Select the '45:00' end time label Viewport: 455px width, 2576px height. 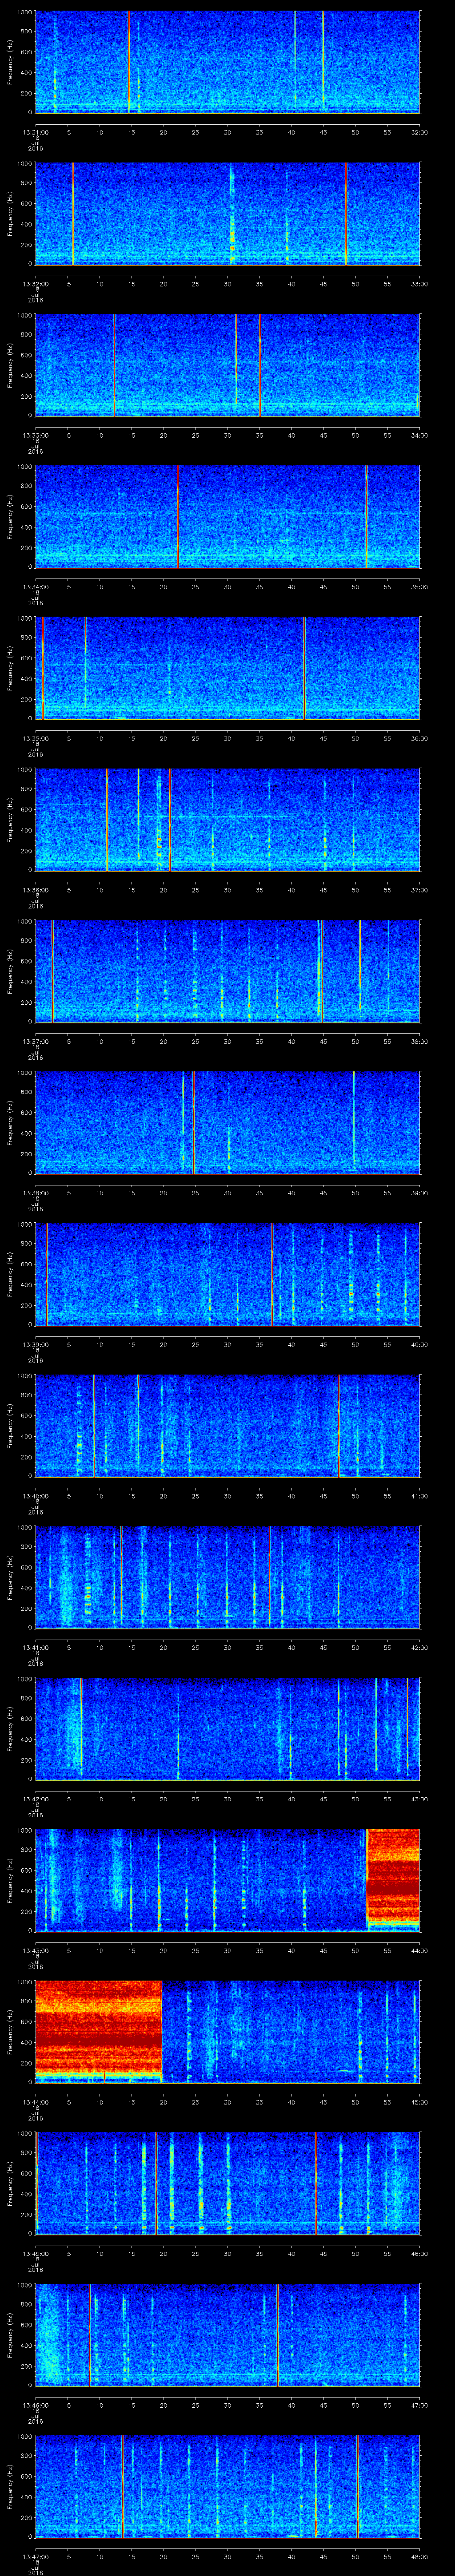click(419, 2102)
